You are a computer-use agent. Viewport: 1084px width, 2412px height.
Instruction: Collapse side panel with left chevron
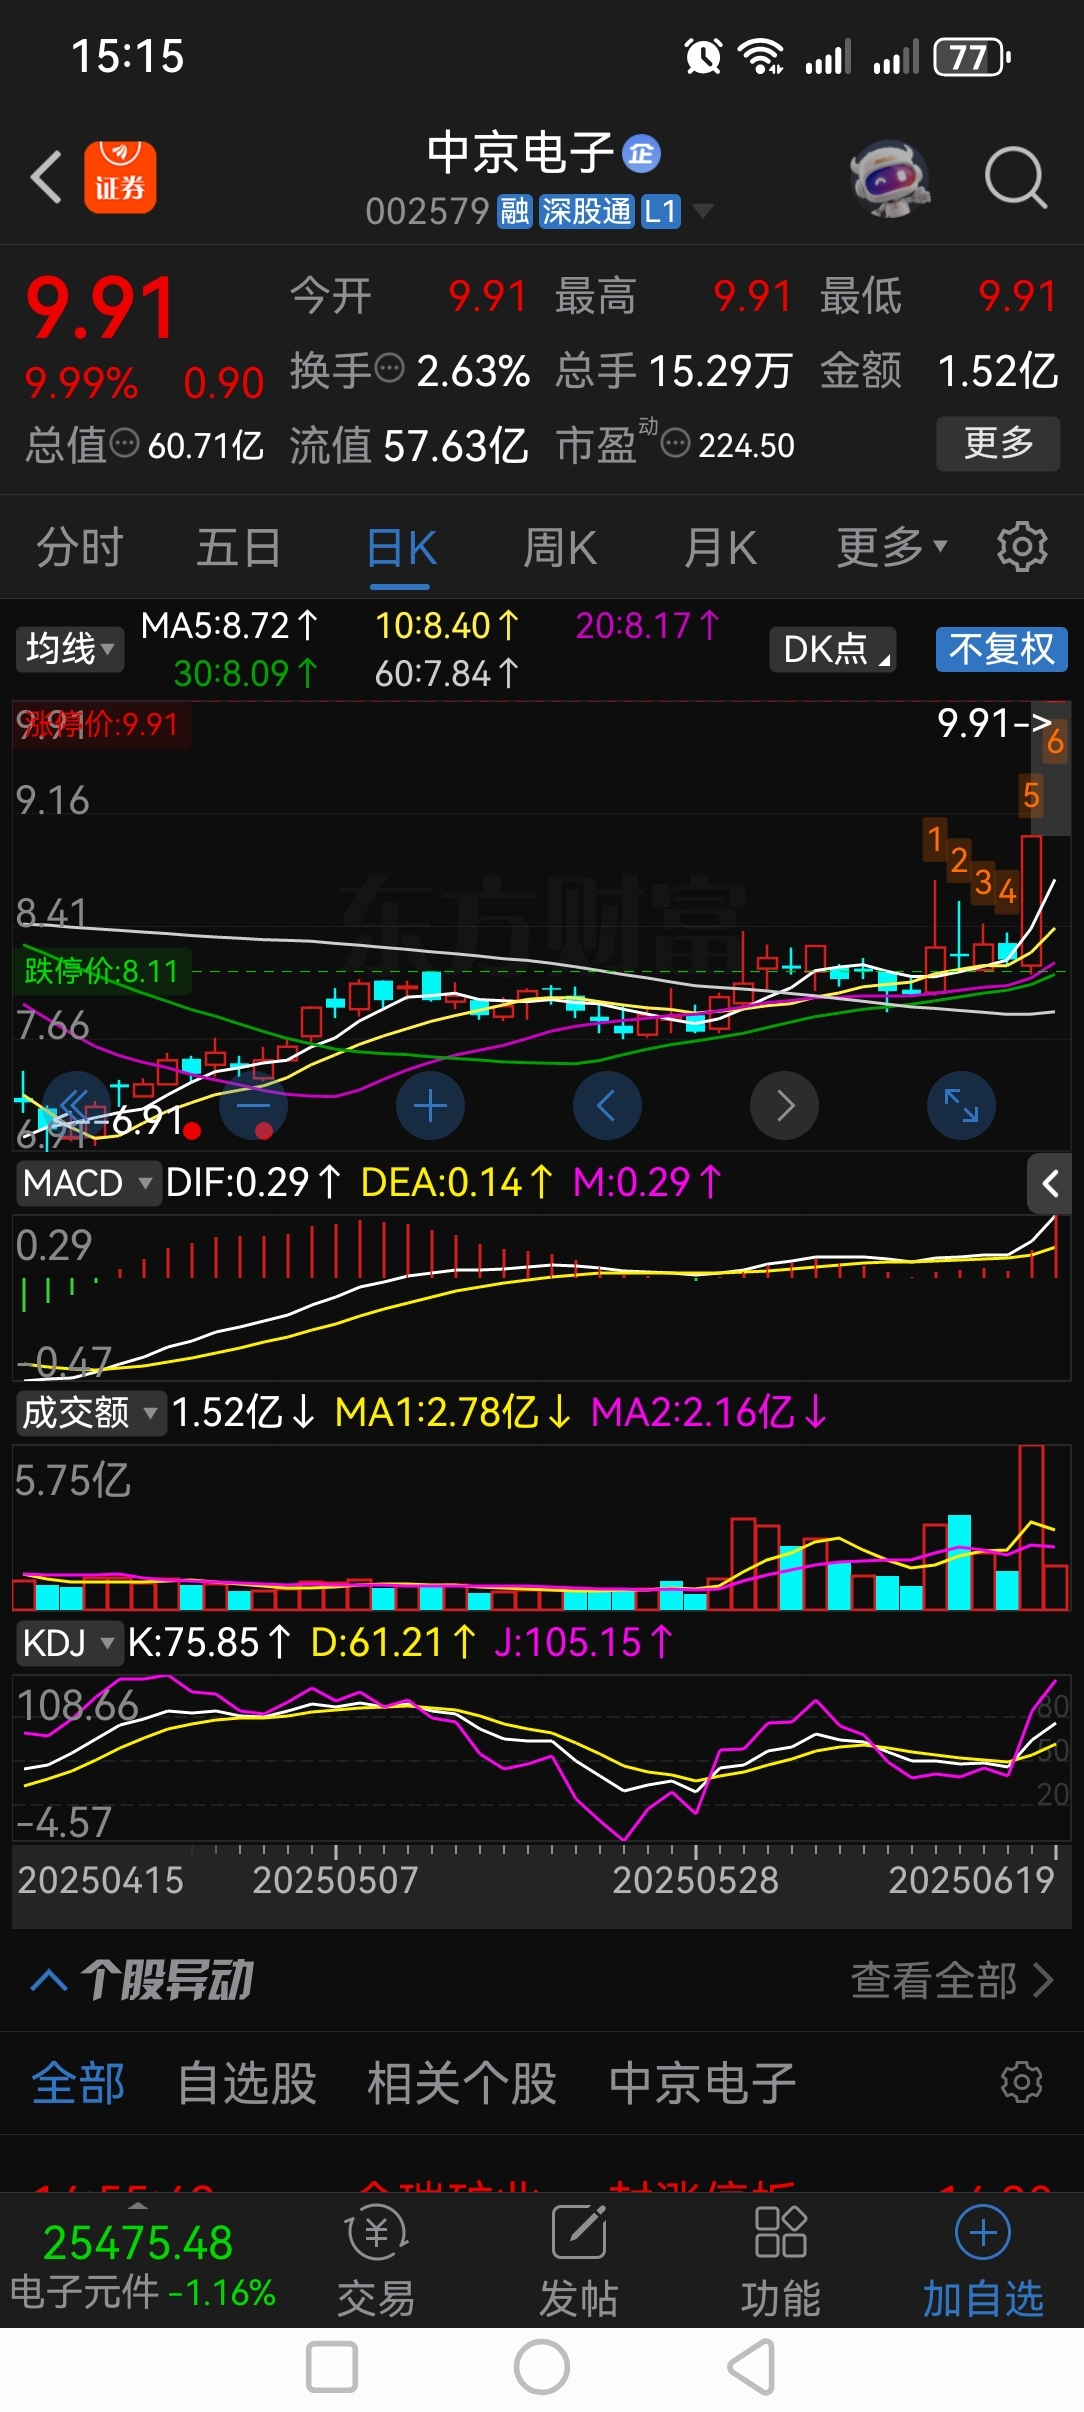click(1050, 1184)
